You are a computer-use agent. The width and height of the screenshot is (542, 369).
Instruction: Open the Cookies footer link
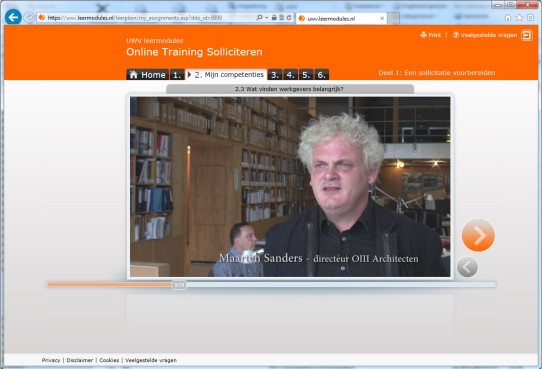coord(109,360)
